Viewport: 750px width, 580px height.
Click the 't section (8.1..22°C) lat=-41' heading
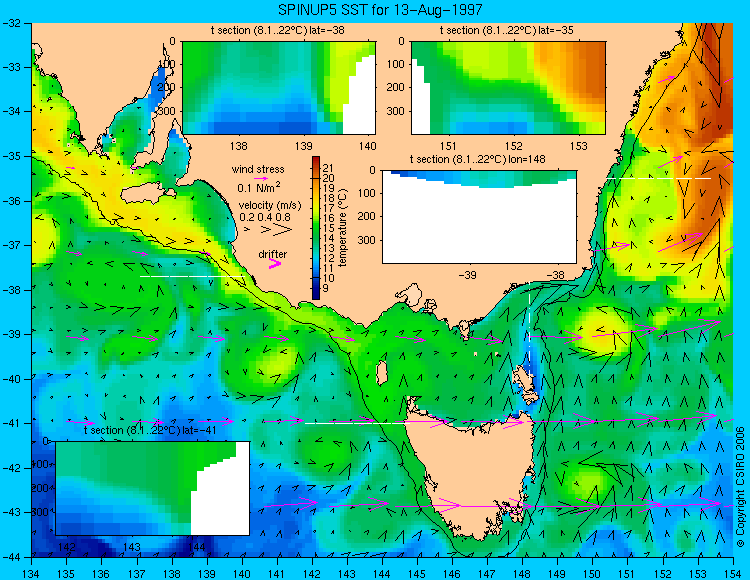point(150,430)
